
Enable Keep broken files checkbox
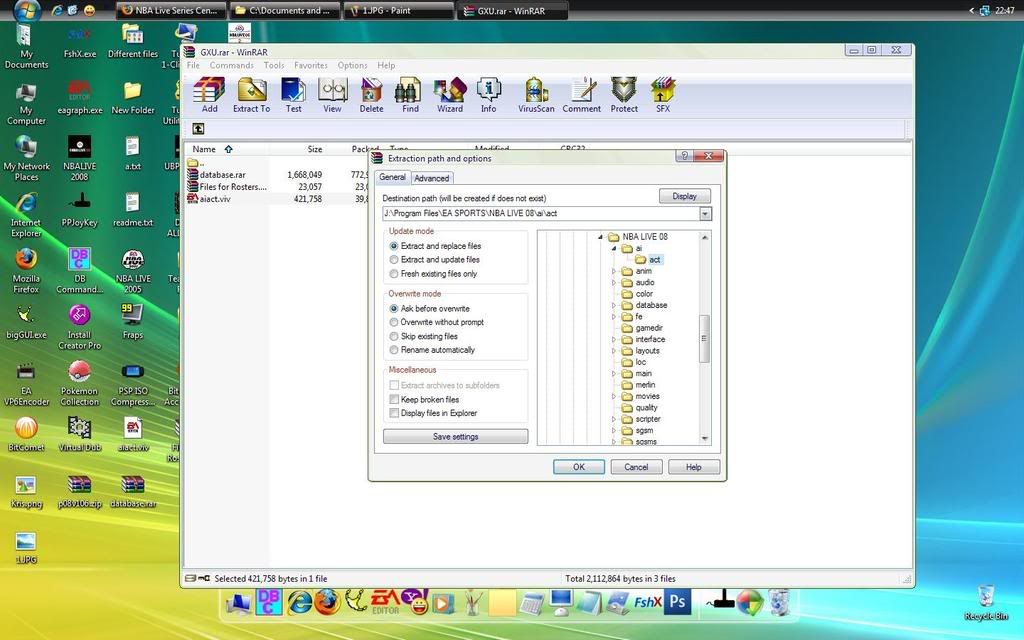[394, 399]
